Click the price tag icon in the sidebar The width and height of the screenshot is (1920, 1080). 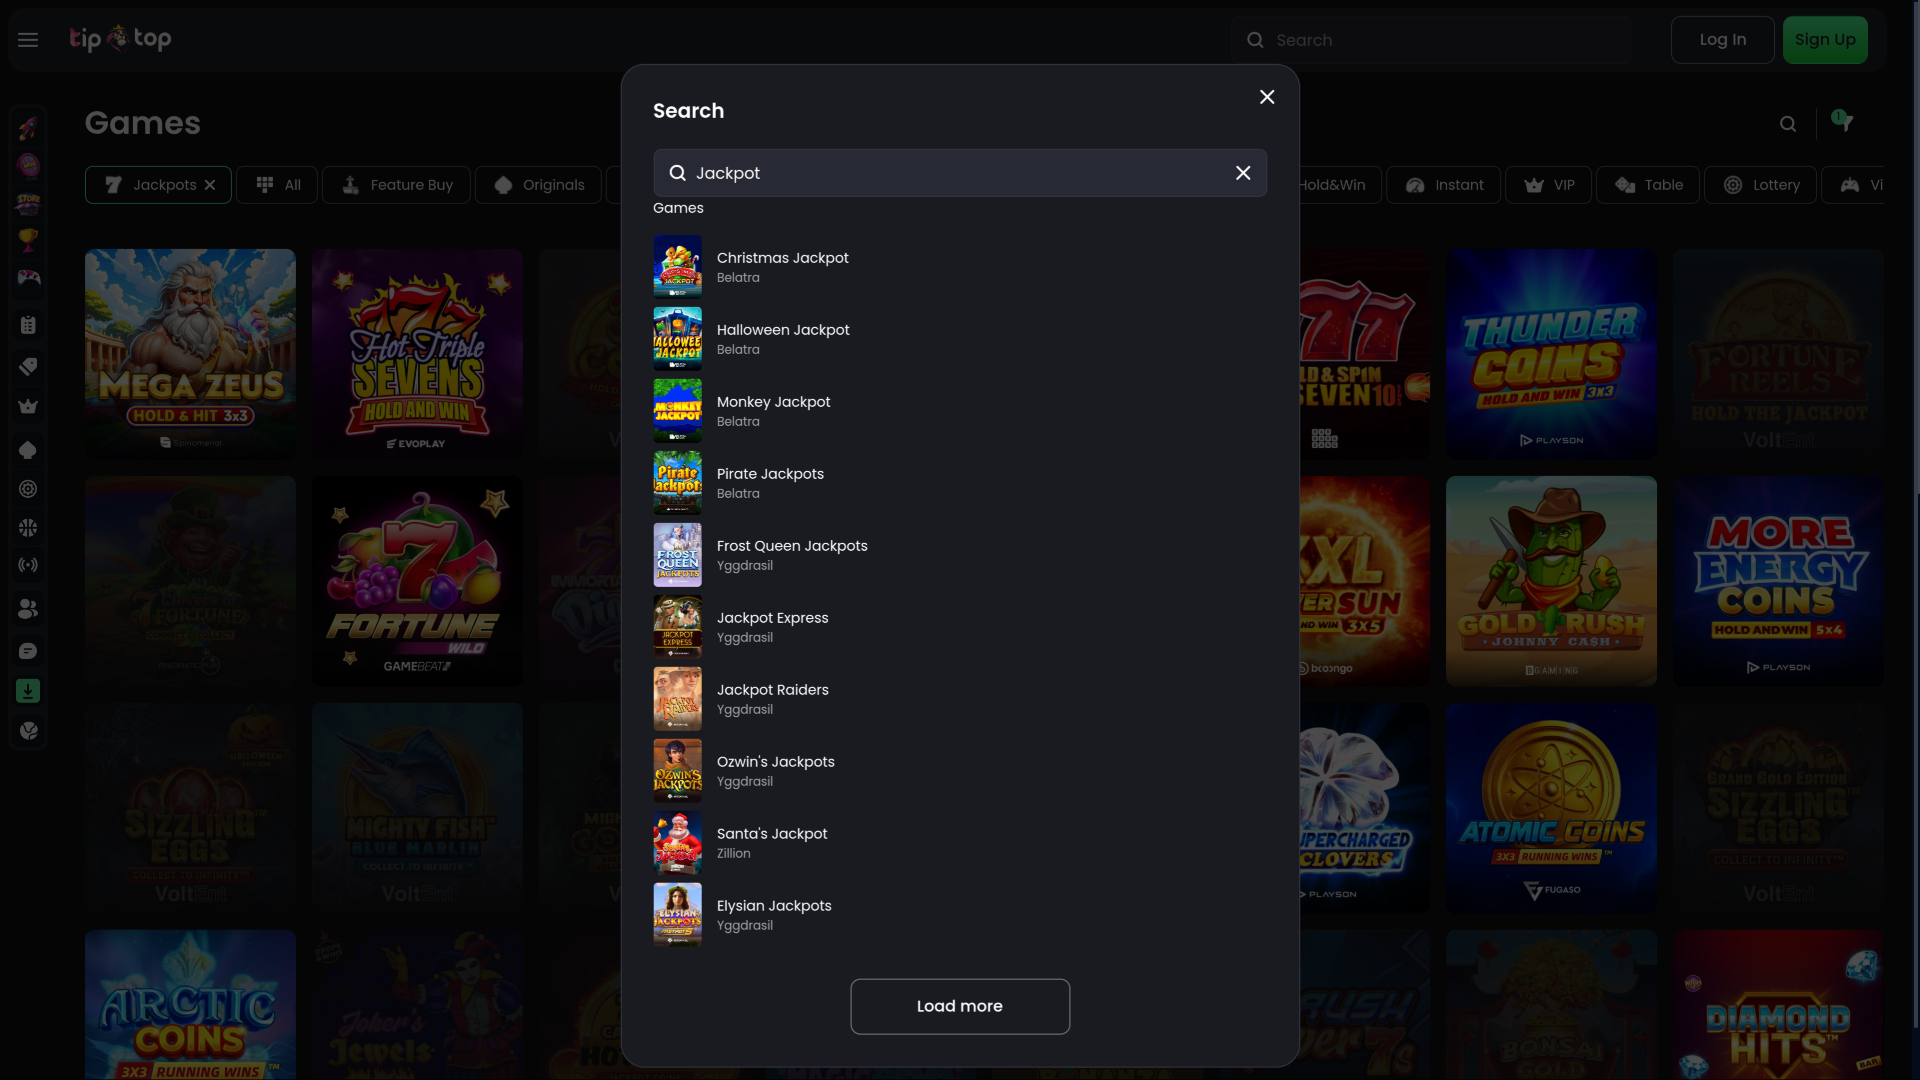click(28, 366)
